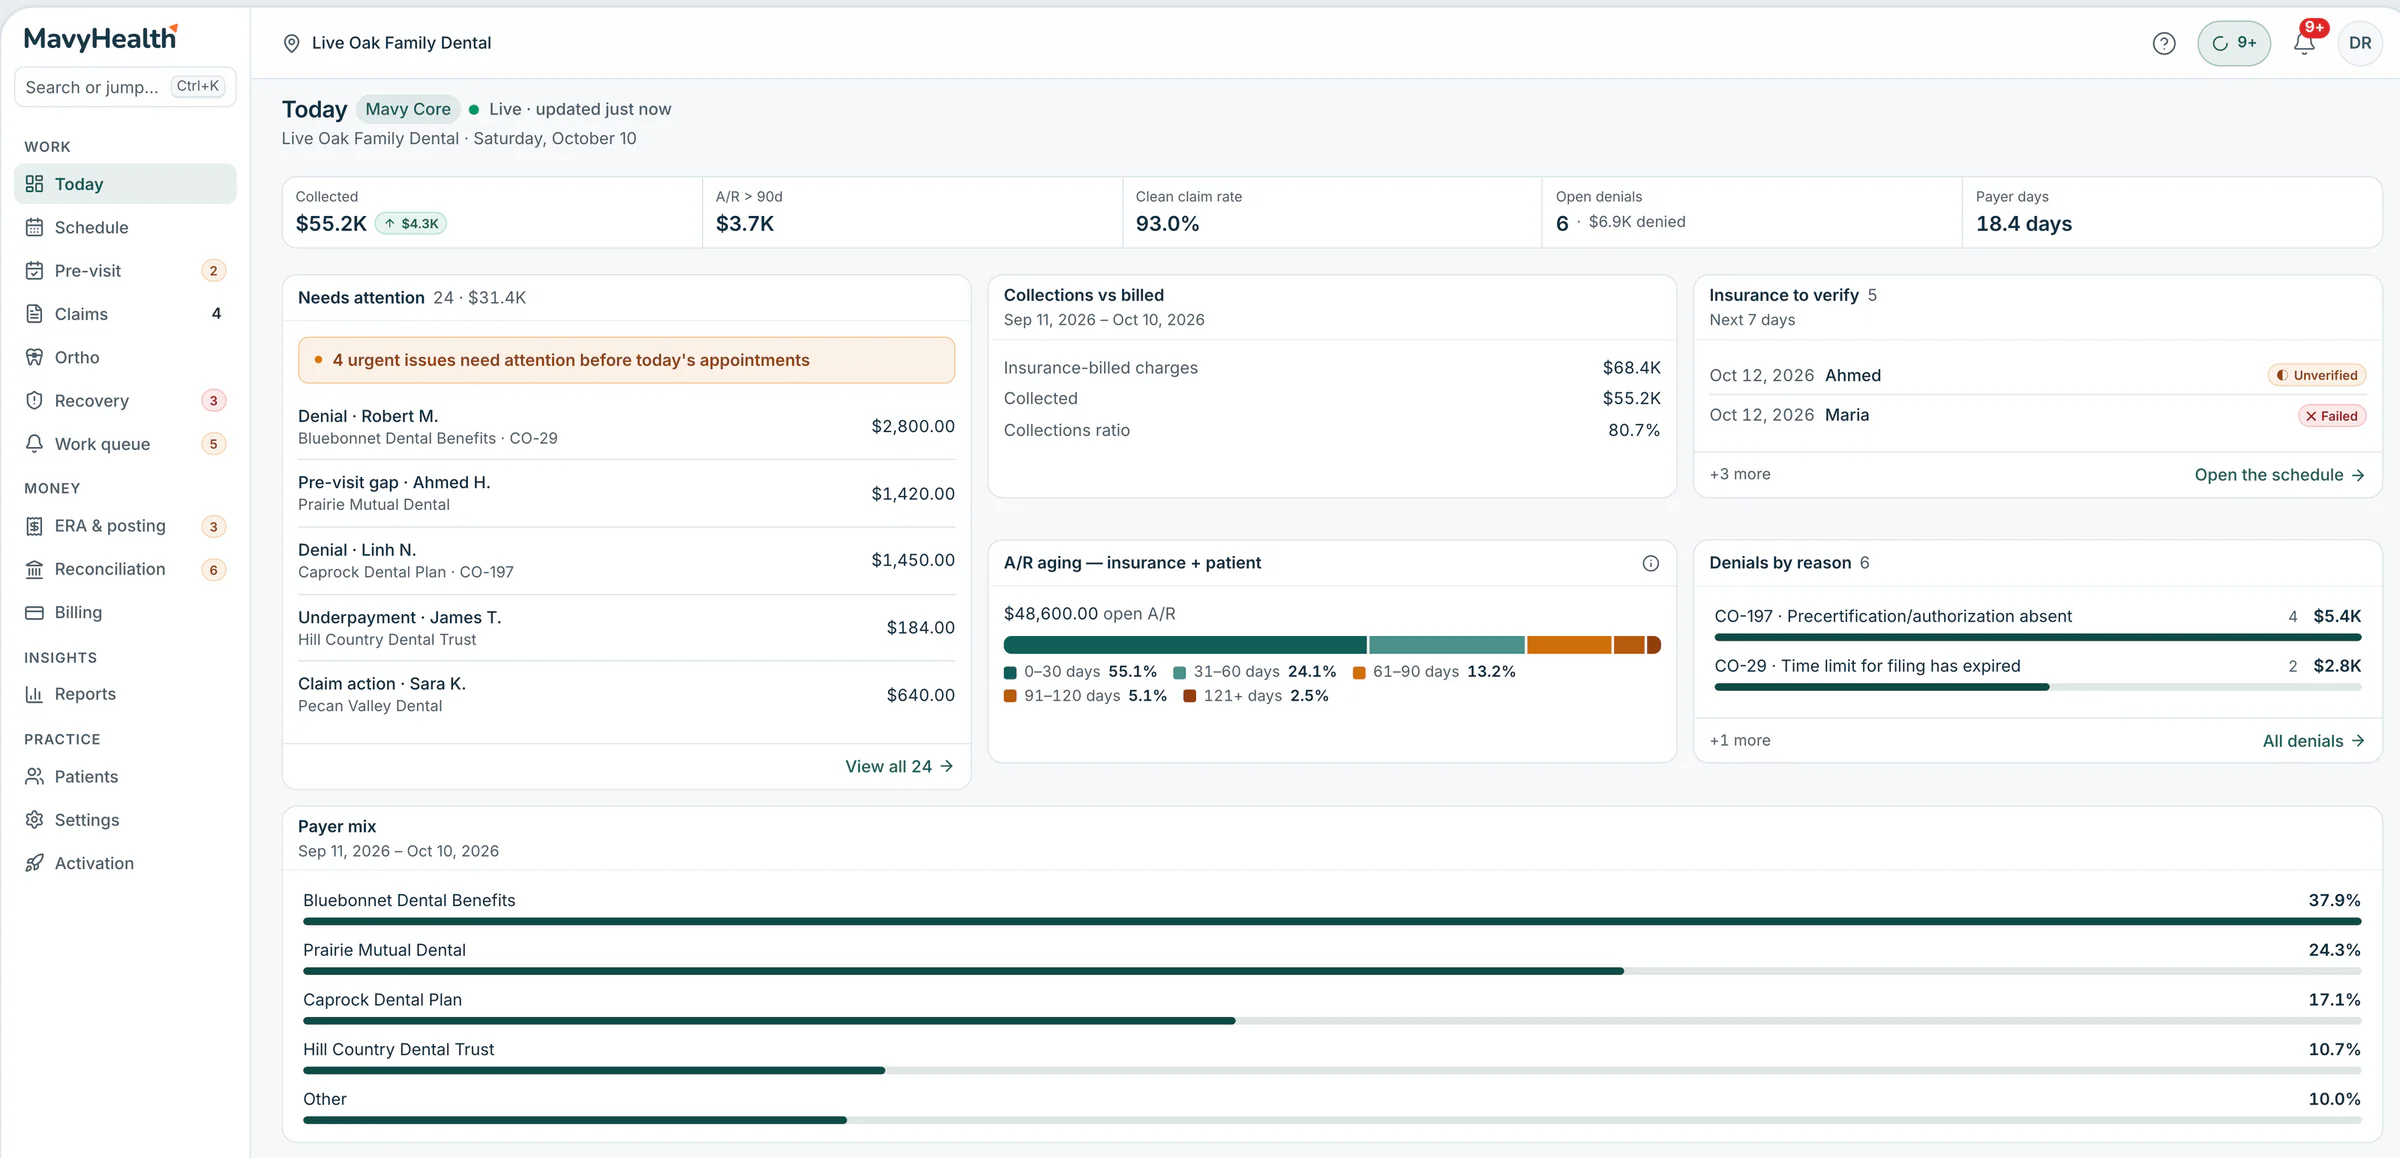The width and height of the screenshot is (2400, 1158).
Task: Open Claim action · Sara K. row
Action: 626,695
